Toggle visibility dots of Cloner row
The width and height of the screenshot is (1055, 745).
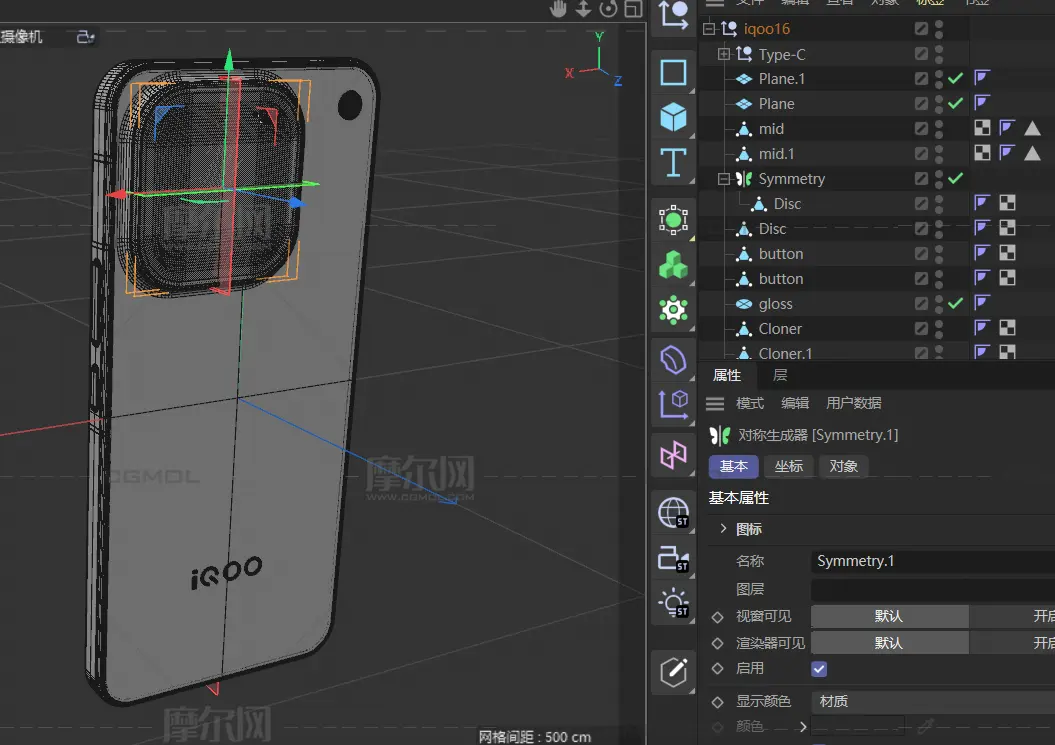(939, 328)
